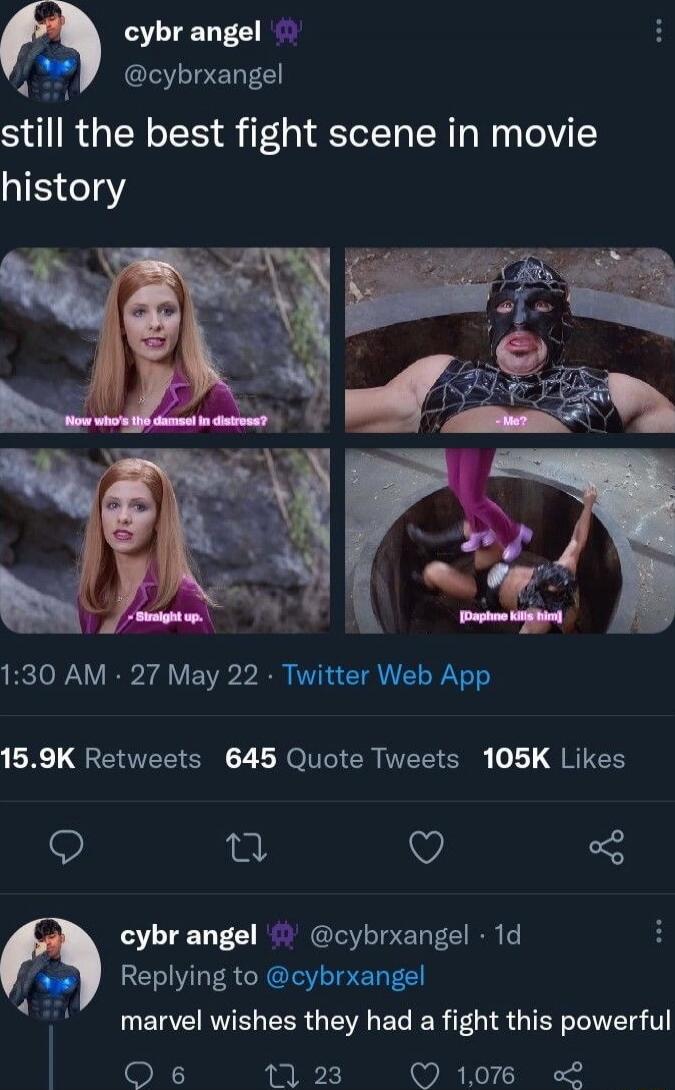
Task: Open the main tweet's three-dot menu
Action: pyautogui.click(x=657, y=33)
